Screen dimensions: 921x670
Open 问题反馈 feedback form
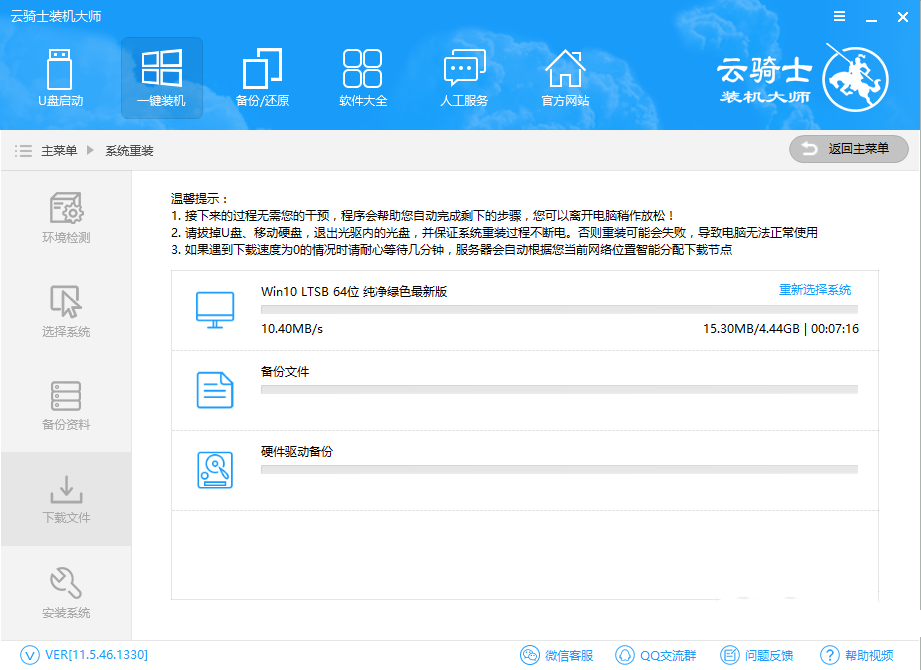(x=756, y=655)
